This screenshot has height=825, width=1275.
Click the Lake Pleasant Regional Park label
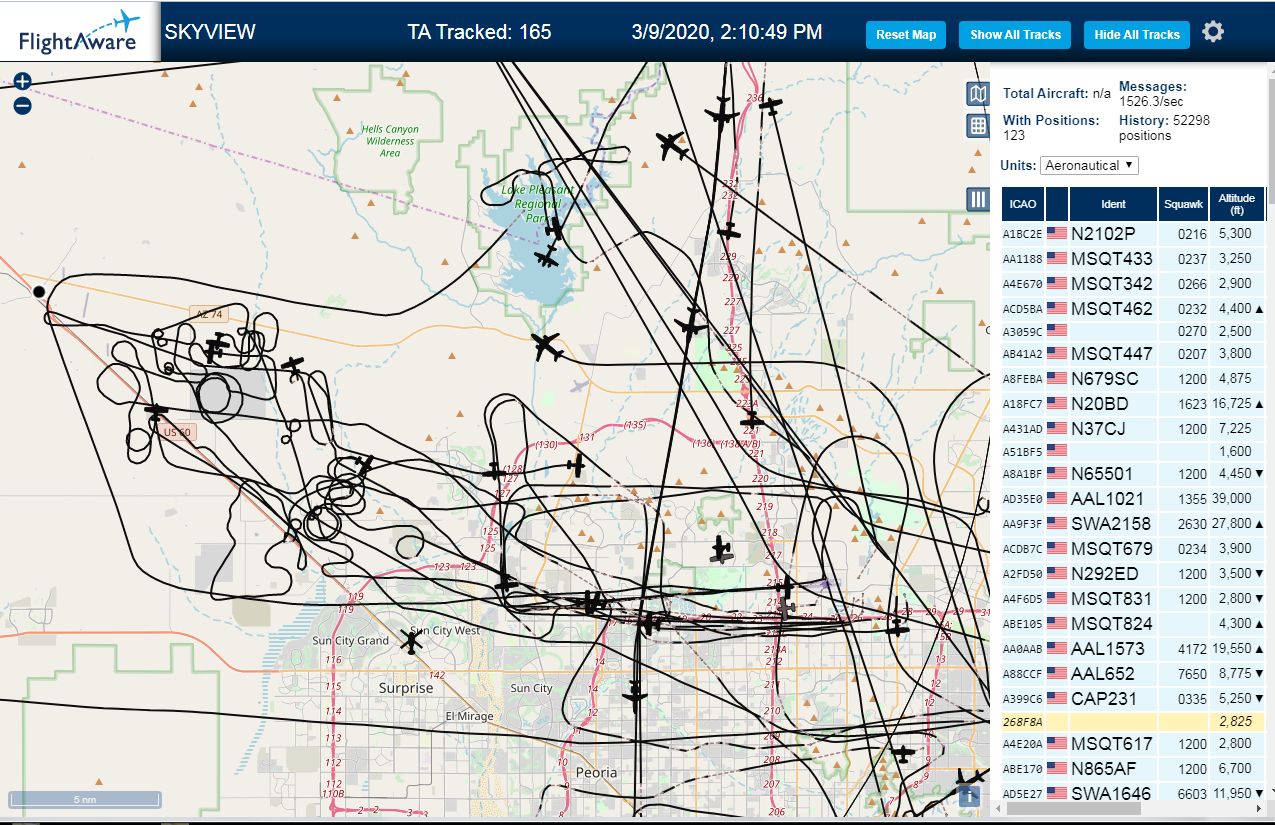pos(538,203)
